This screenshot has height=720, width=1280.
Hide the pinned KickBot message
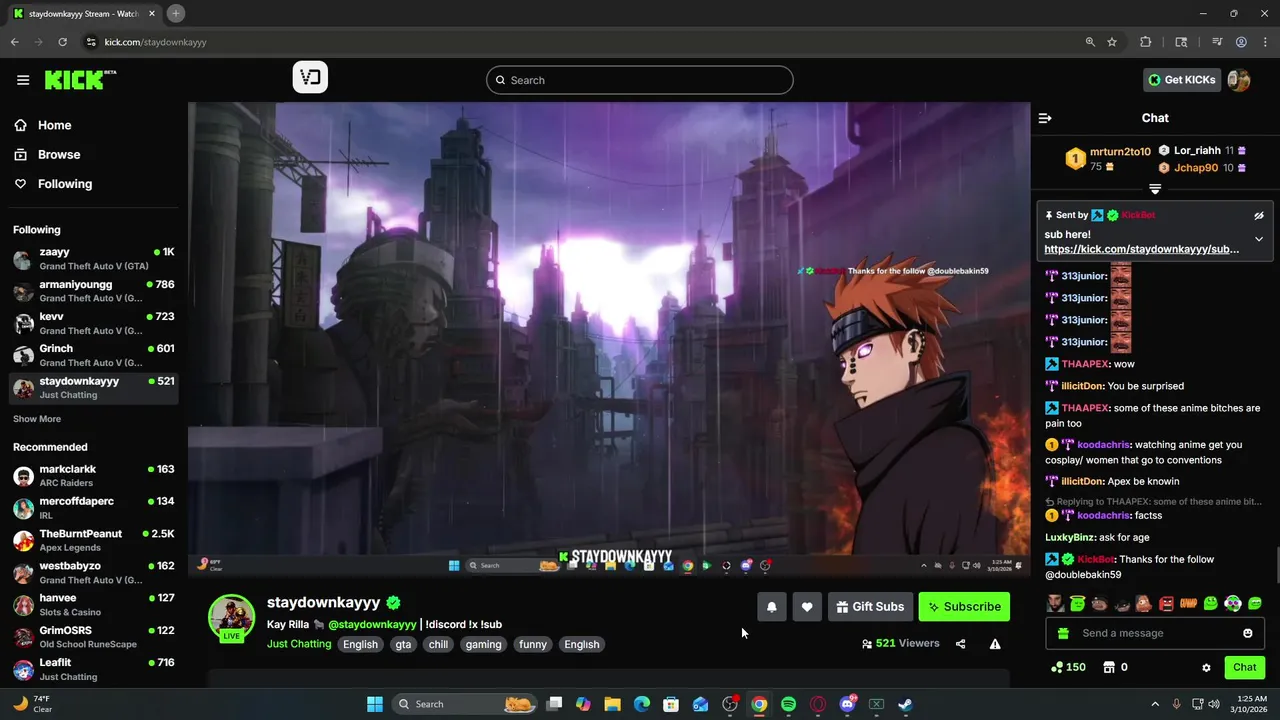[1259, 215]
